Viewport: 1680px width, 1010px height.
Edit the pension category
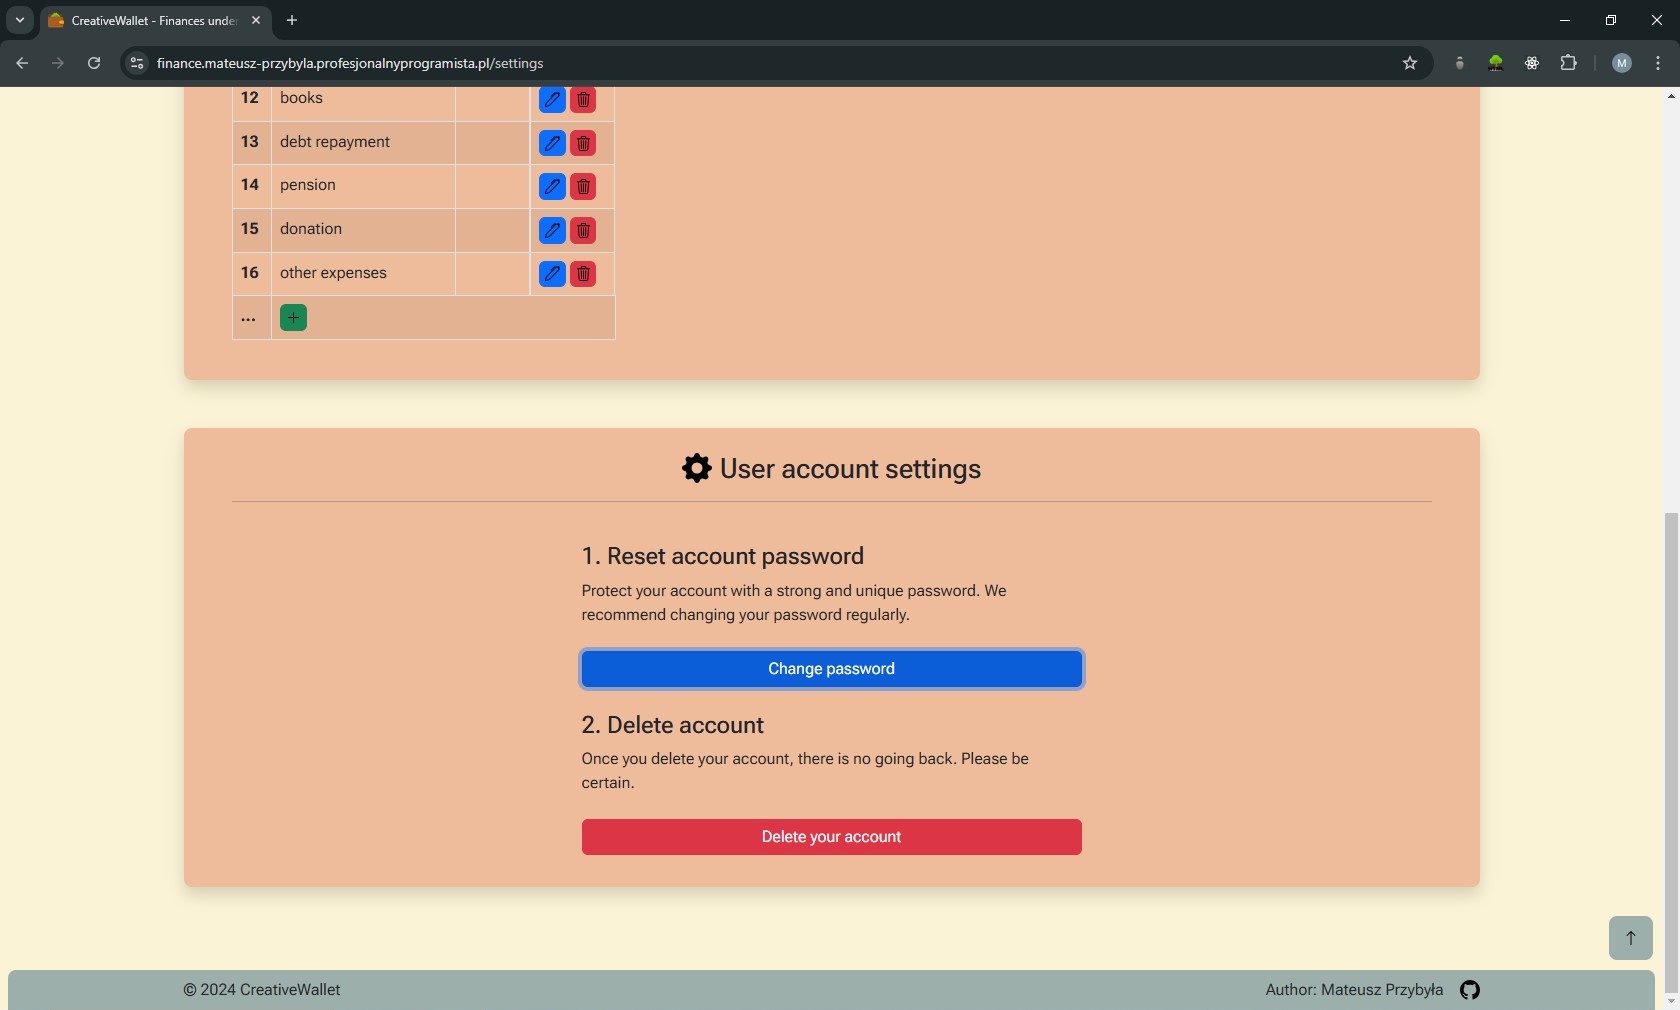point(552,187)
